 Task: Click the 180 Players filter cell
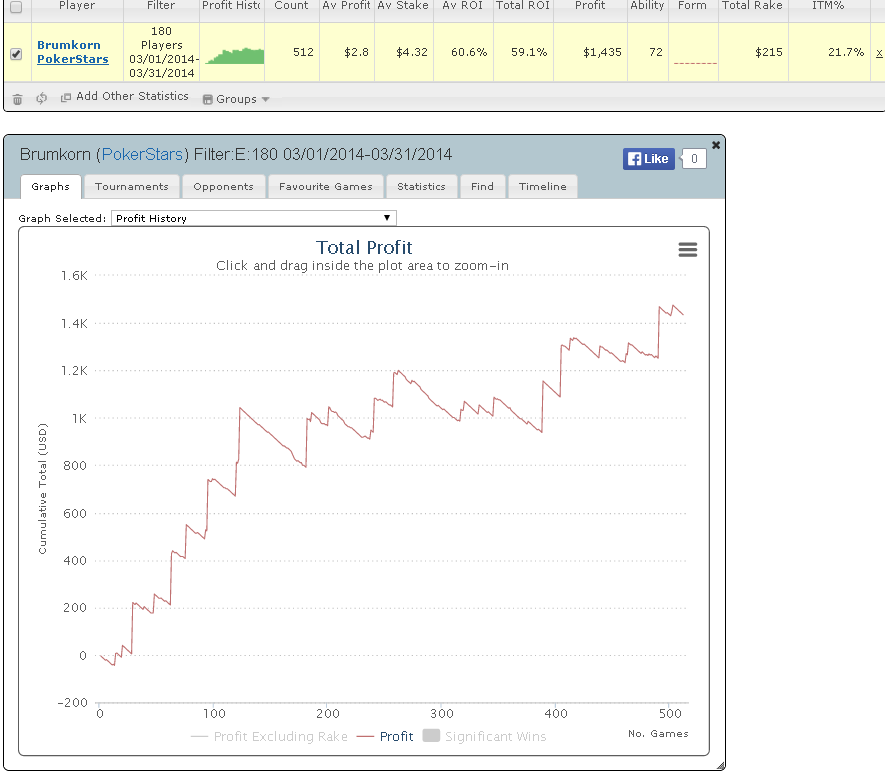[161, 52]
